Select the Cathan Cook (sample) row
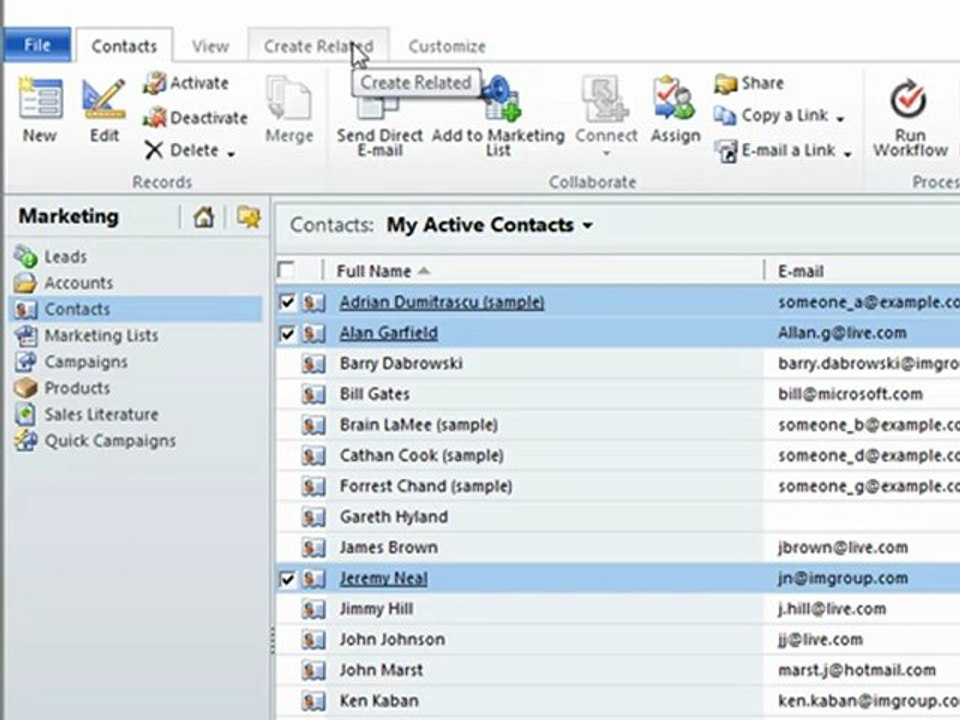 pyautogui.click(x=618, y=456)
